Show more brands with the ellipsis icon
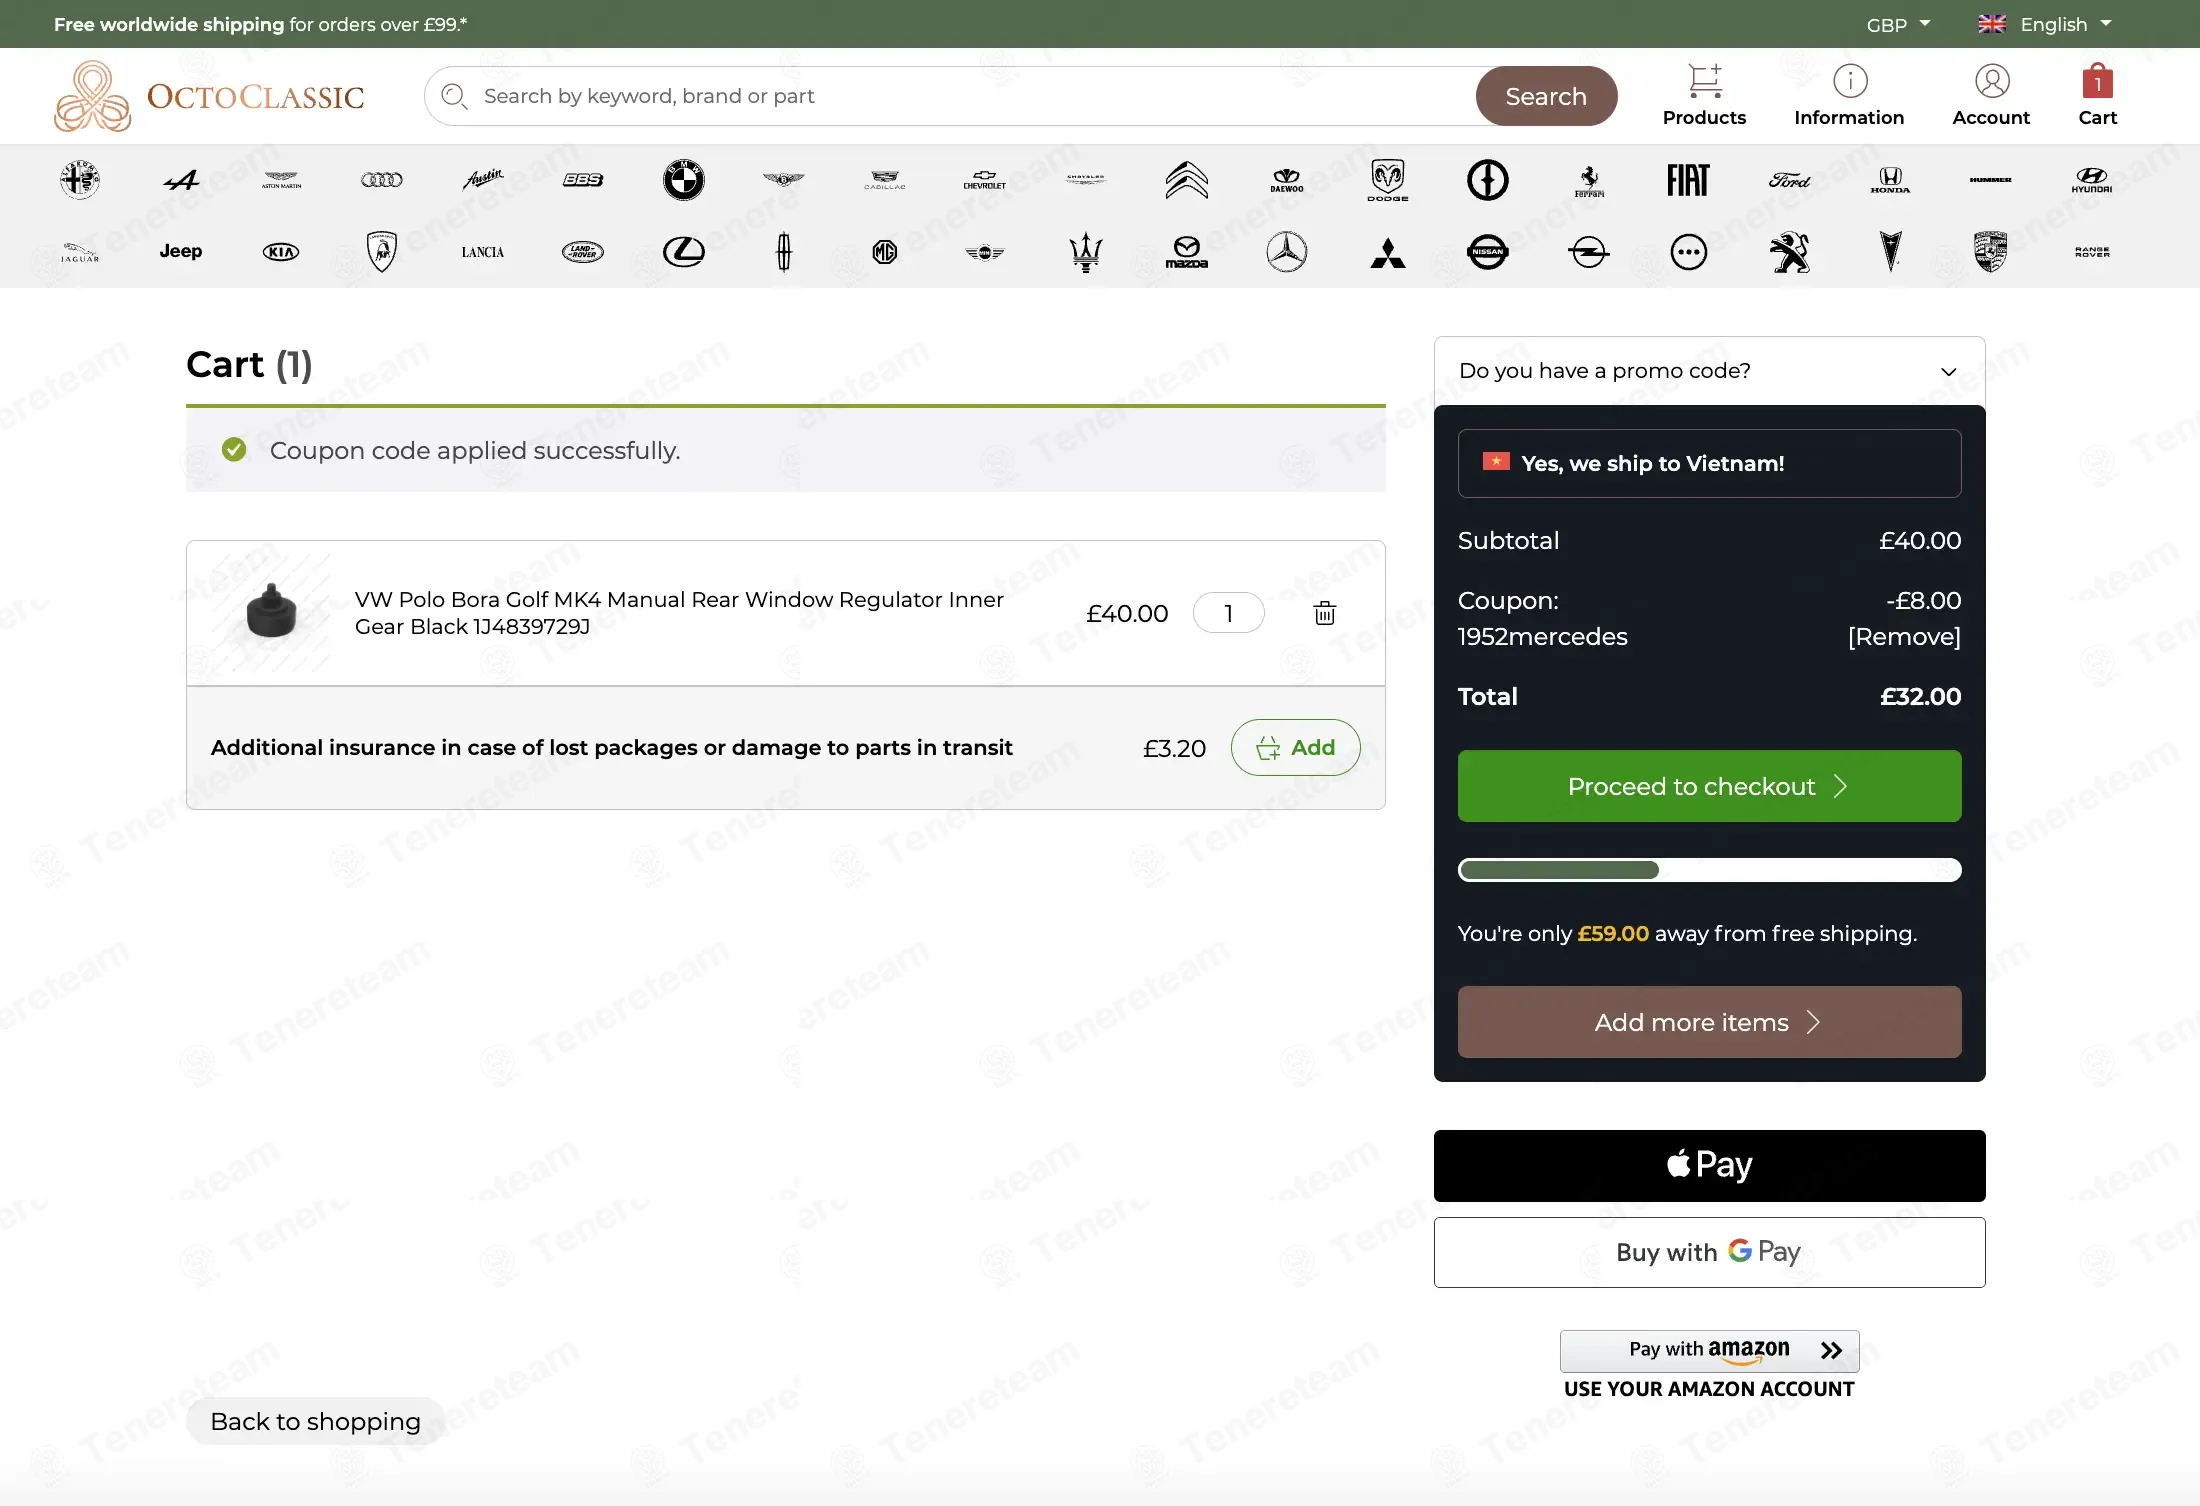 [1689, 252]
